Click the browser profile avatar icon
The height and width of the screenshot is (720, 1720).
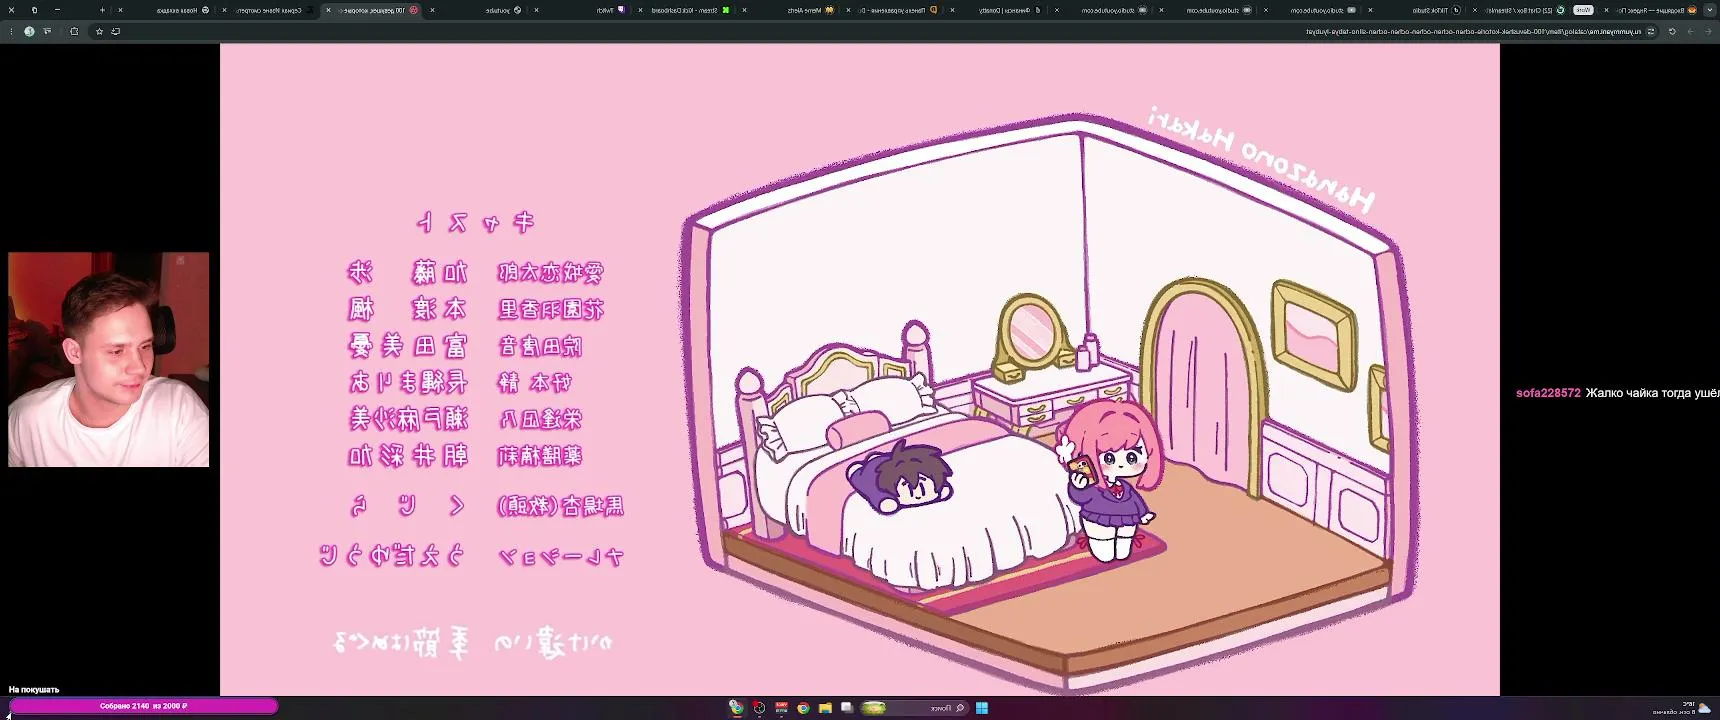[x=29, y=31]
